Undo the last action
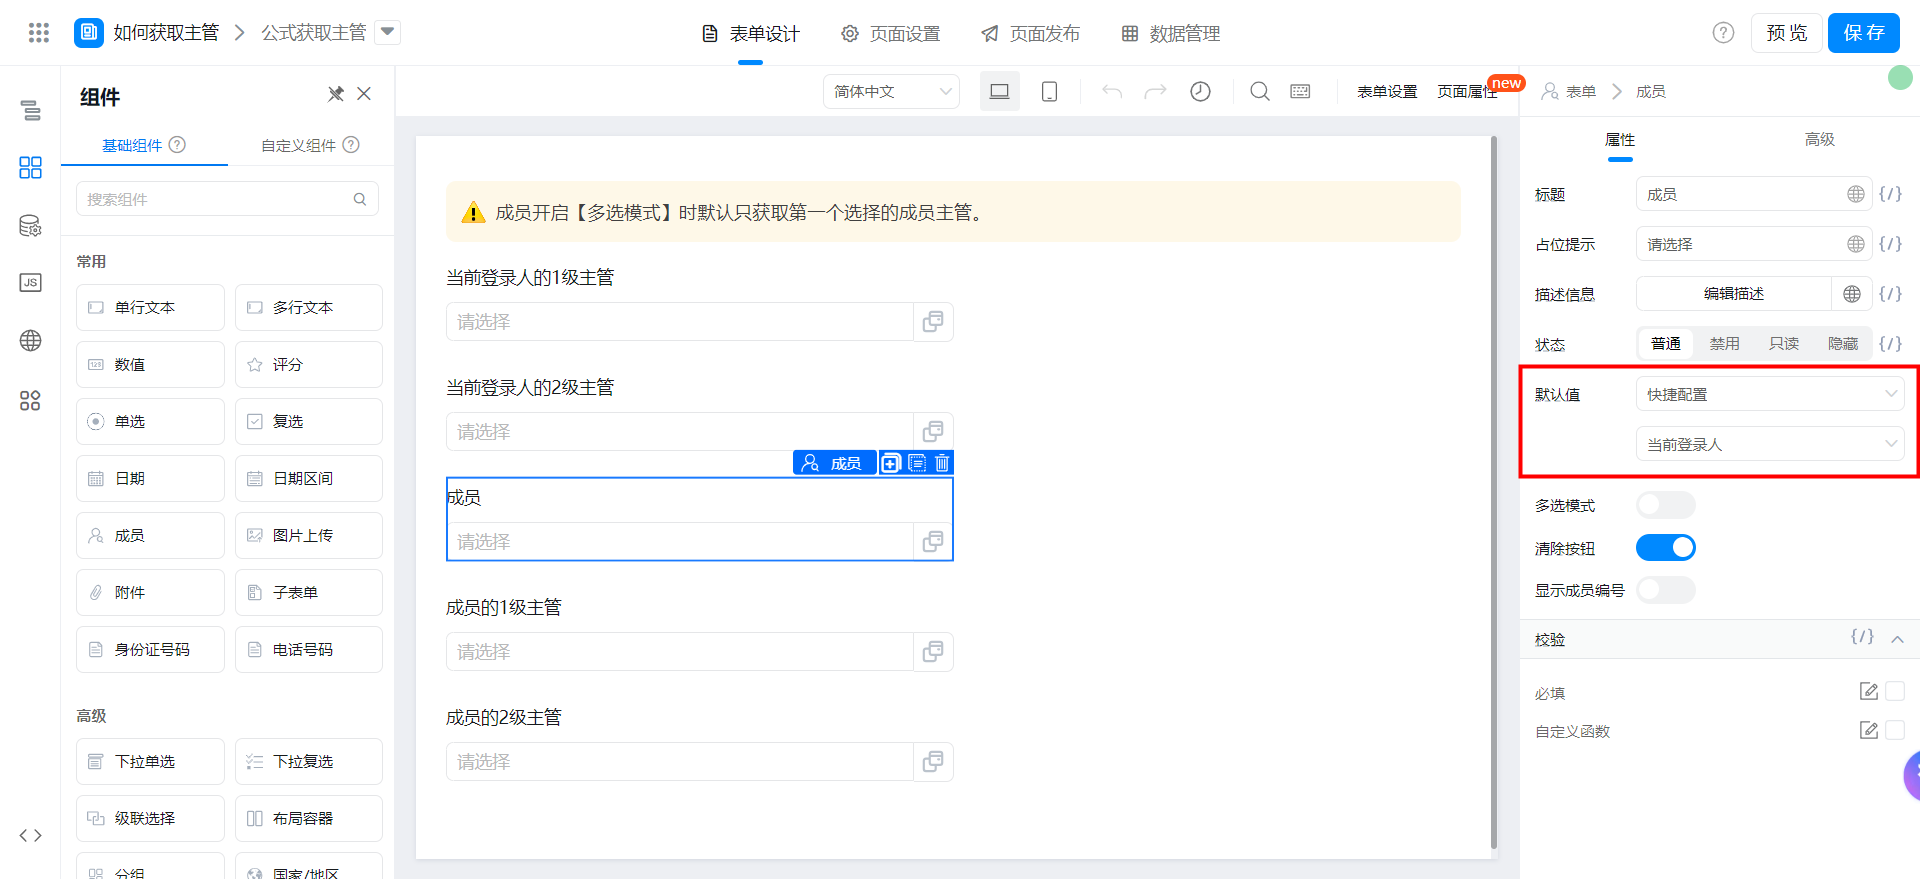 point(1112,91)
